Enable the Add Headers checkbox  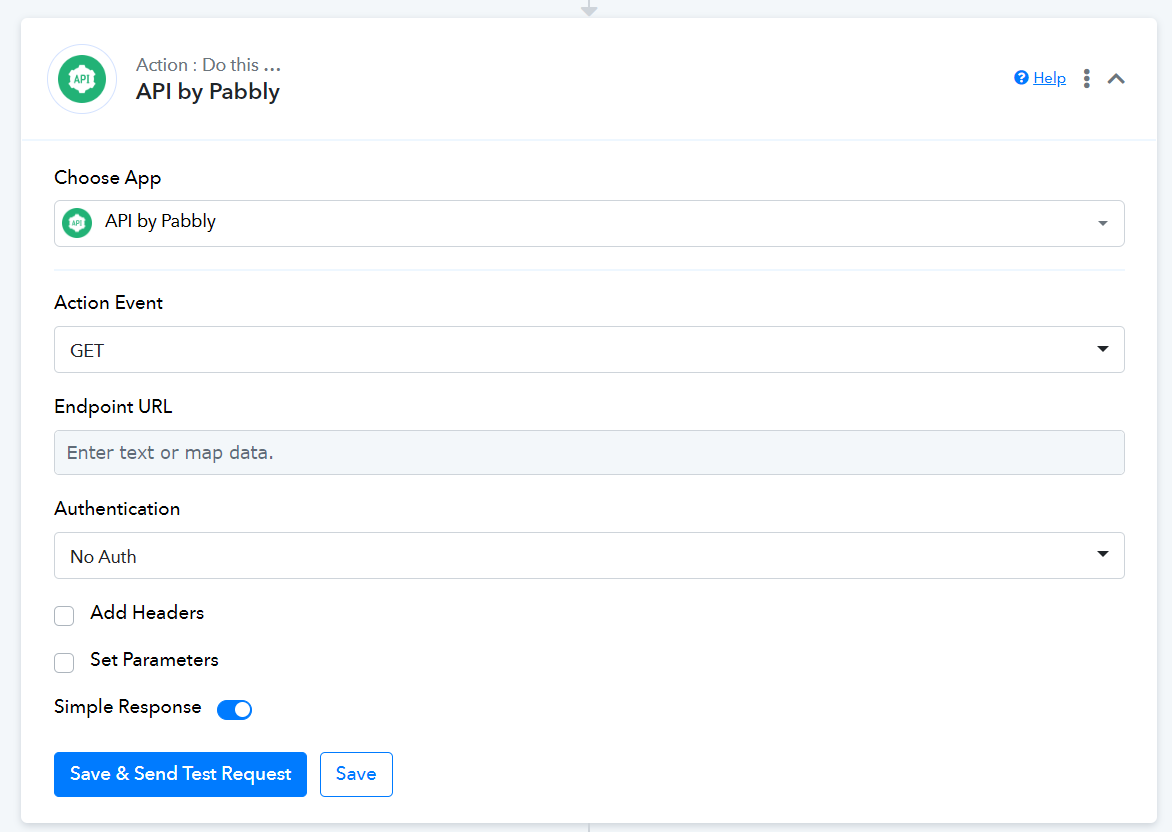[x=64, y=615]
